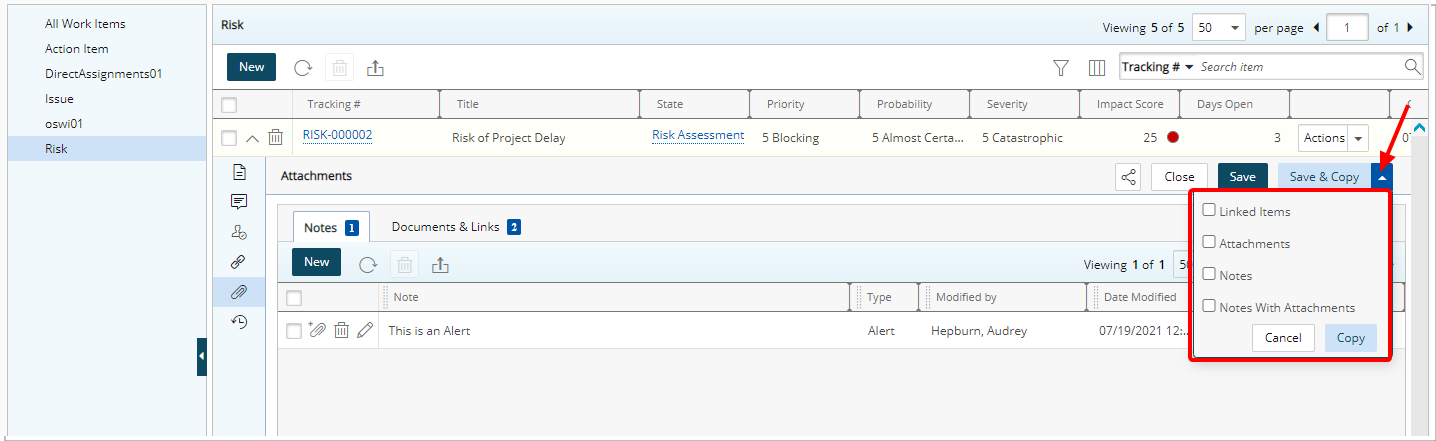The height and width of the screenshot is (441, 1436).
Task: Open the comments icon in side panel
Action: (x=239, y=202)
